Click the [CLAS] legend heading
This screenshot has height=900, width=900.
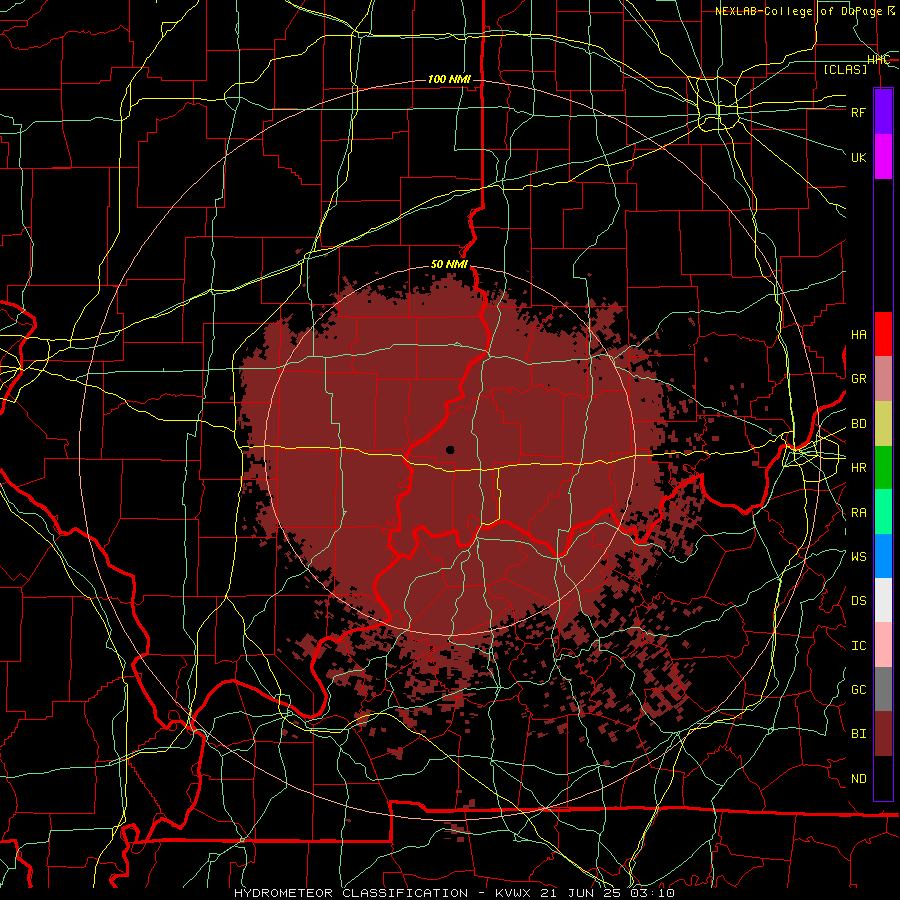click(x=845, y=69)
